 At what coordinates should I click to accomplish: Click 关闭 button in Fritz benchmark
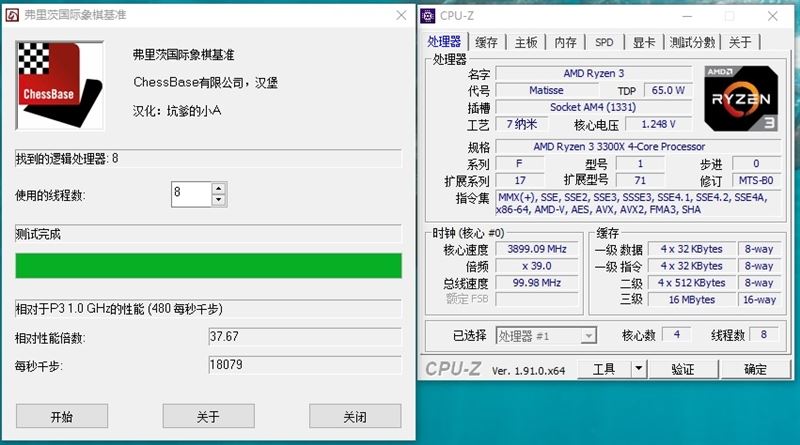[x=355, y=416]
